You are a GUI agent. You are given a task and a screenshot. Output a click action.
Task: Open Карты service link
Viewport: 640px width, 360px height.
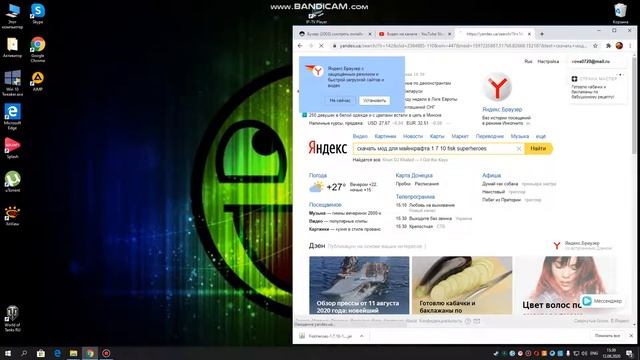(437, 136)
